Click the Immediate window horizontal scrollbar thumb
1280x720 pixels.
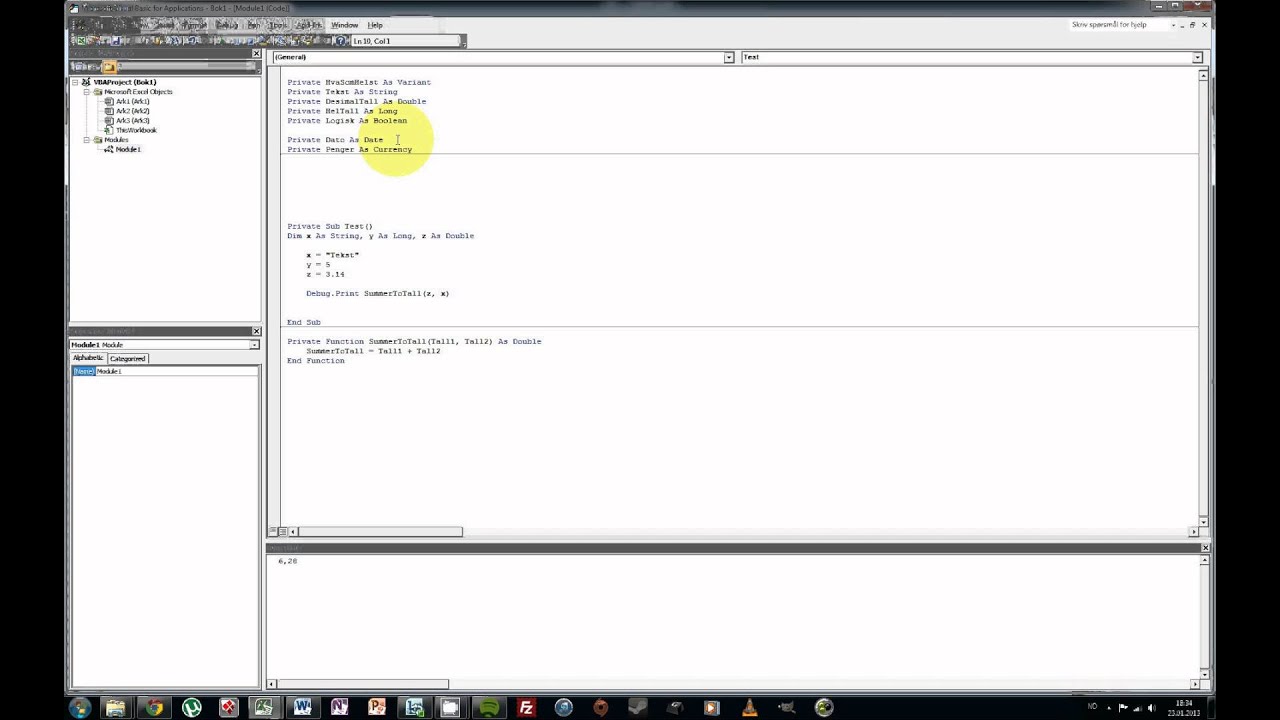point(364,684)
